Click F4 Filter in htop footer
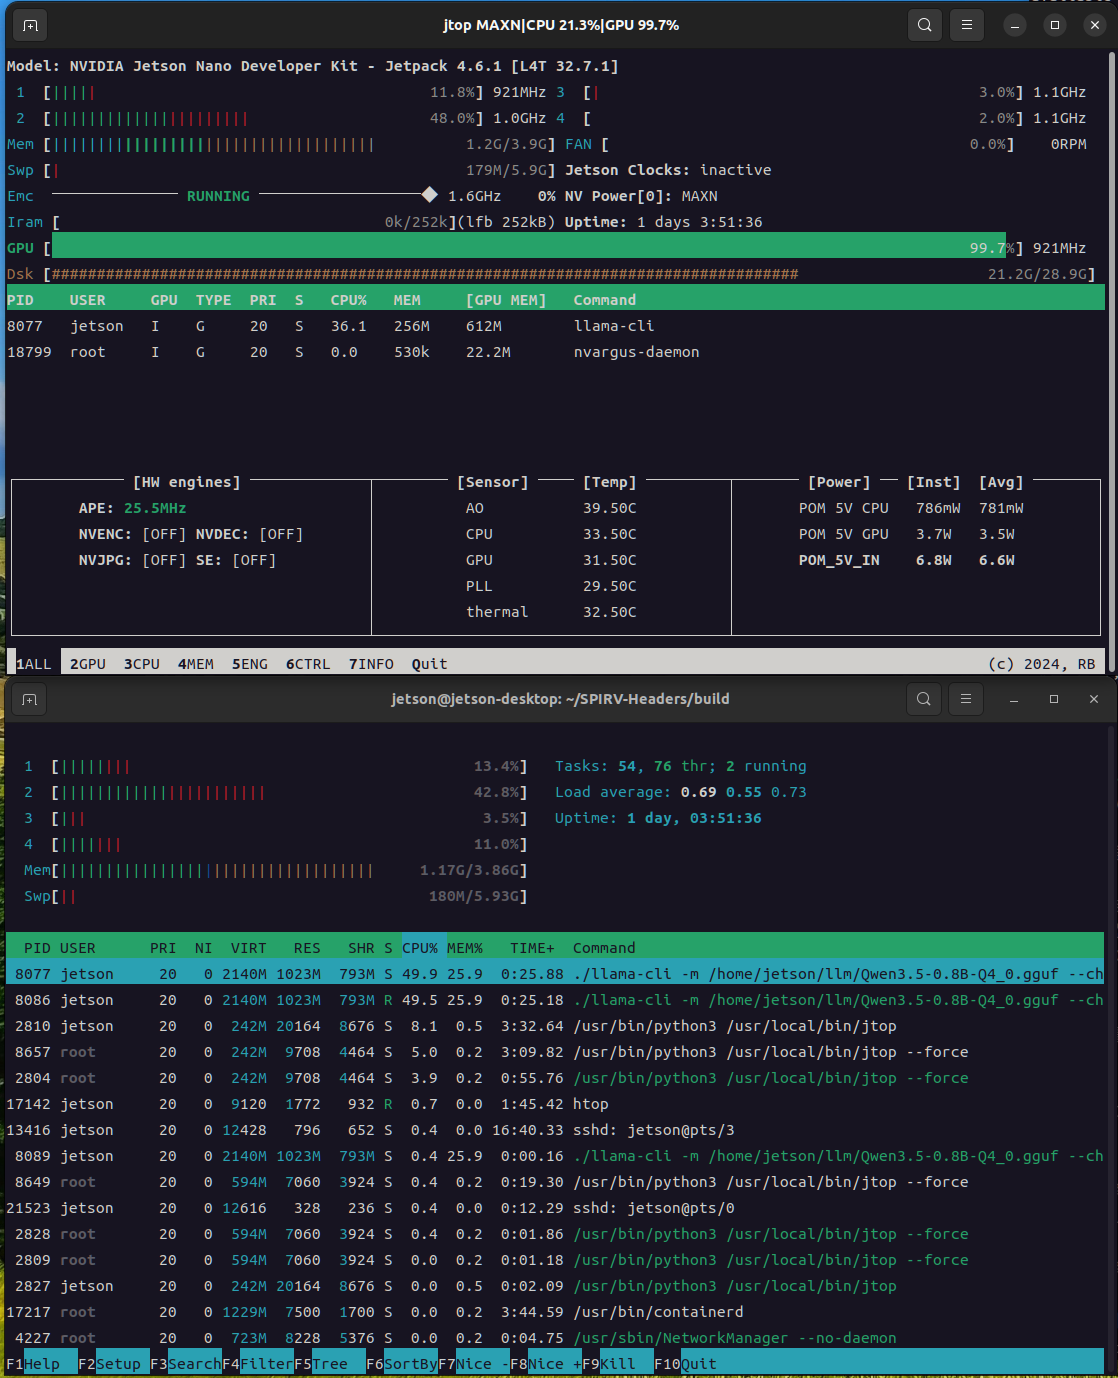The height and width of the screenshot is (1378, 1118). [258, 1364]
